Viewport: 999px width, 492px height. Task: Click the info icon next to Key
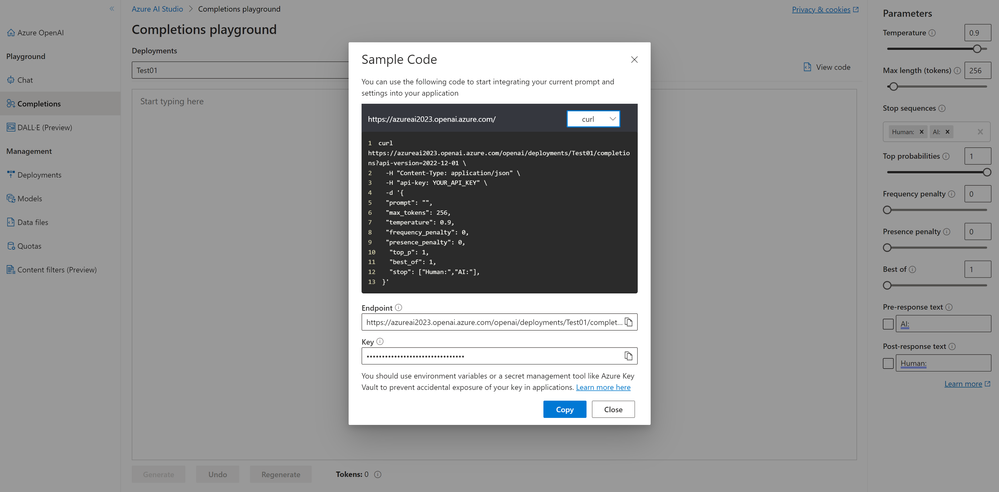380,342
